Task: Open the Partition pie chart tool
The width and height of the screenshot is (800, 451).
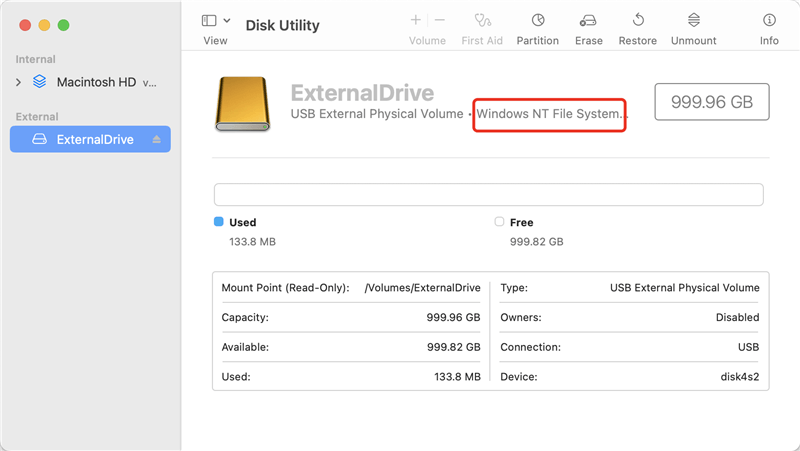Action: (538, 20)
